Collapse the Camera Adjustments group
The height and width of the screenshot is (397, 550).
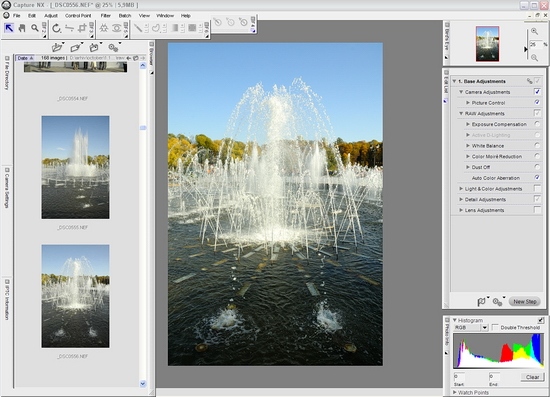point(461,92)
